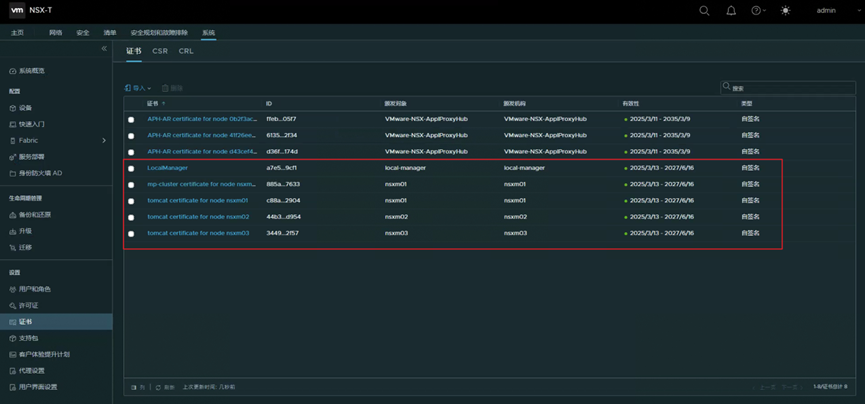Switch to the 网络 top tab
This screenshot has width=865, height=404.
pos(55,33)
